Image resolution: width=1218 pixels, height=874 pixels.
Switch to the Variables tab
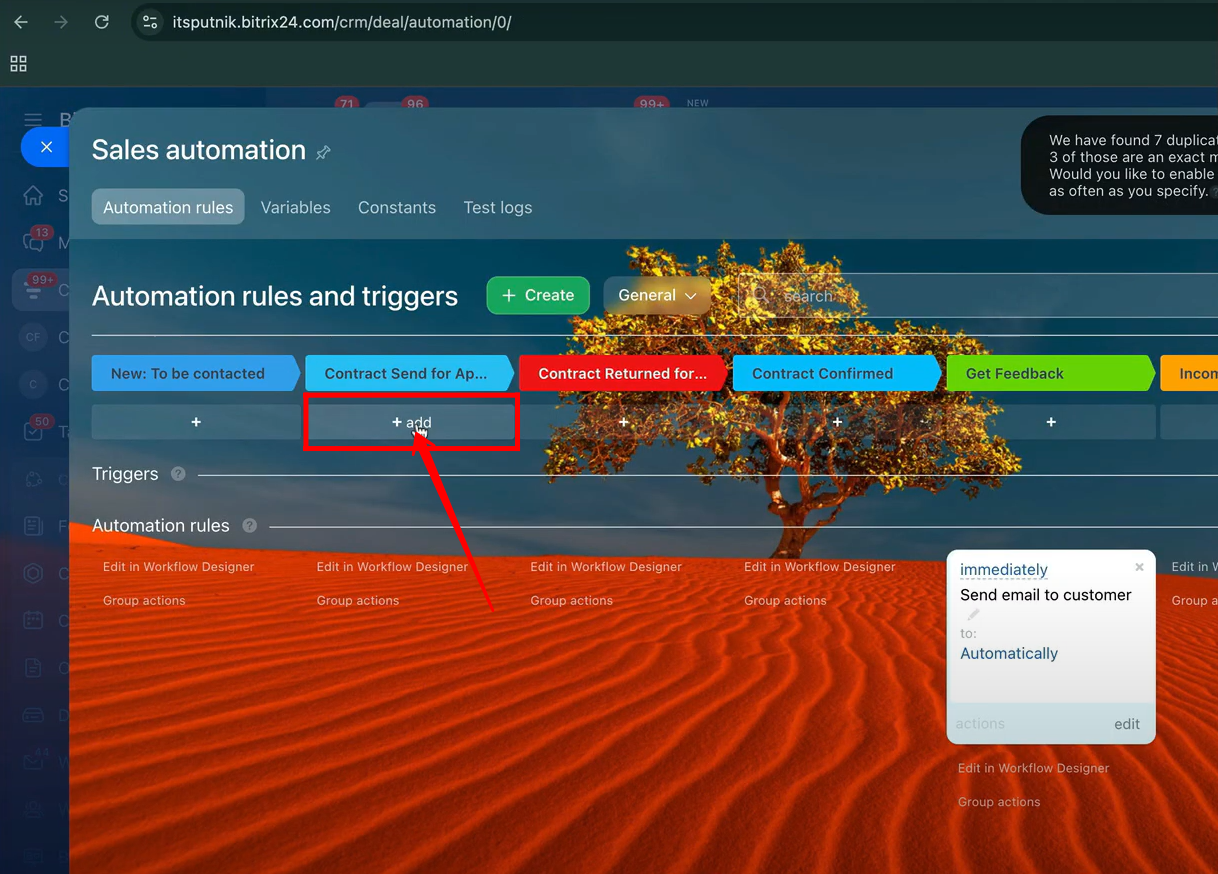point(295,208)
